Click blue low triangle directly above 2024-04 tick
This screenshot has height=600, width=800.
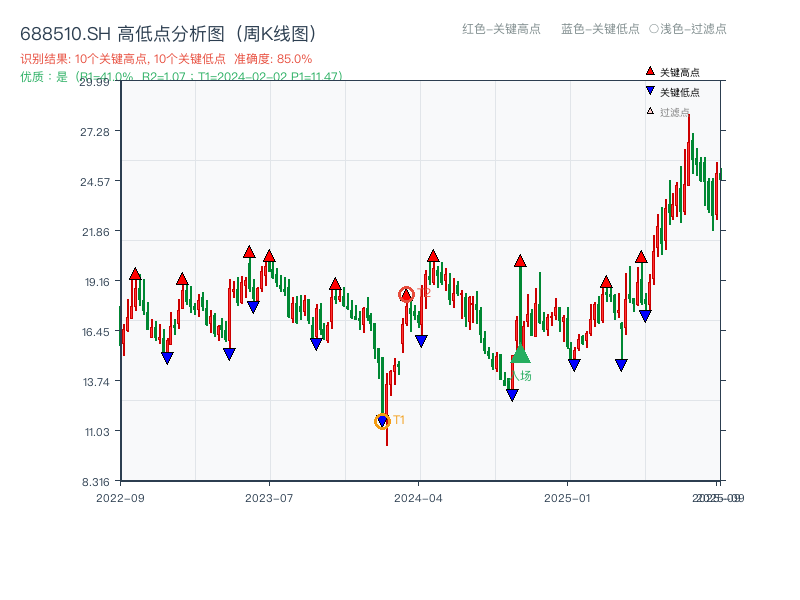tap(421, 341)
